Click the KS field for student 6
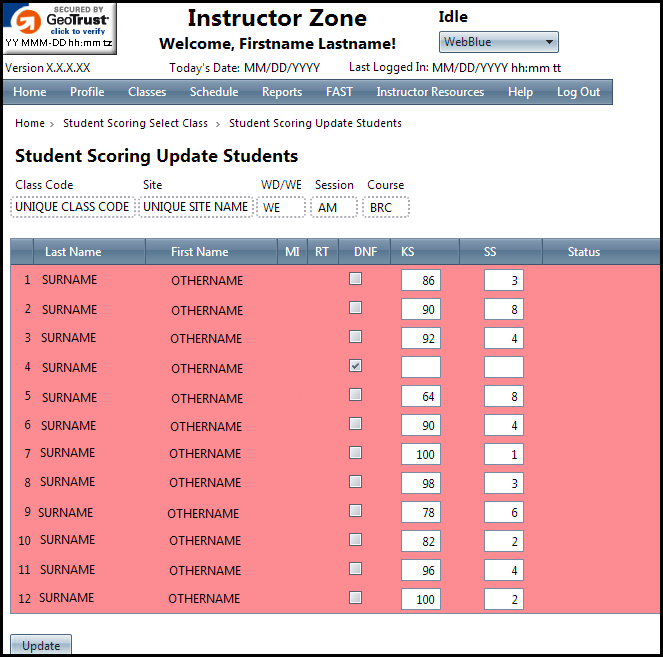The width and height of the screenshot is (663, 657). tap(421, 425)
